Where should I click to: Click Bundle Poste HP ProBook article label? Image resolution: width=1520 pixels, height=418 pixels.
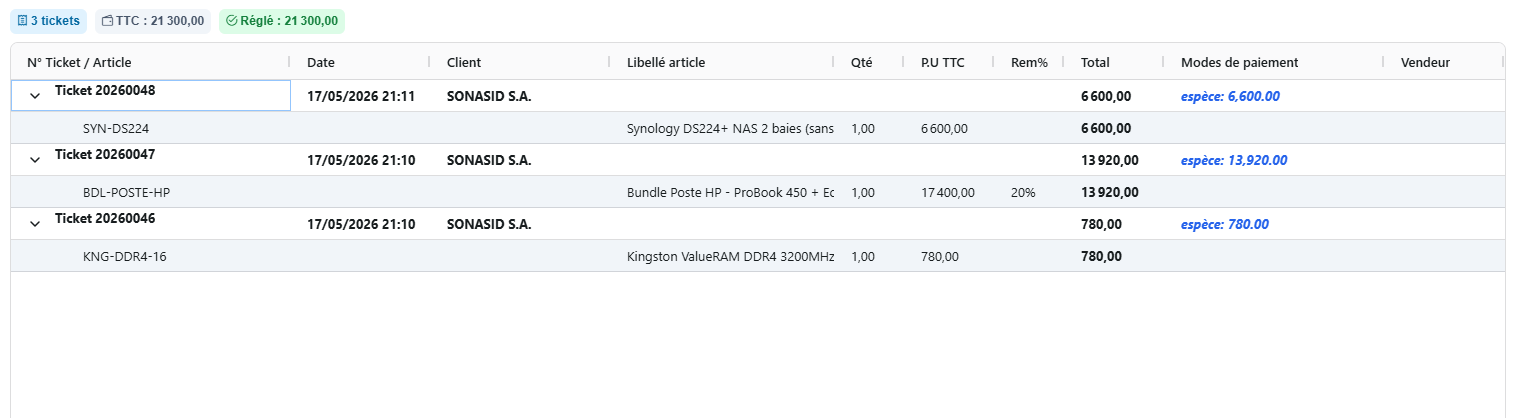click(x=730, y=192)
